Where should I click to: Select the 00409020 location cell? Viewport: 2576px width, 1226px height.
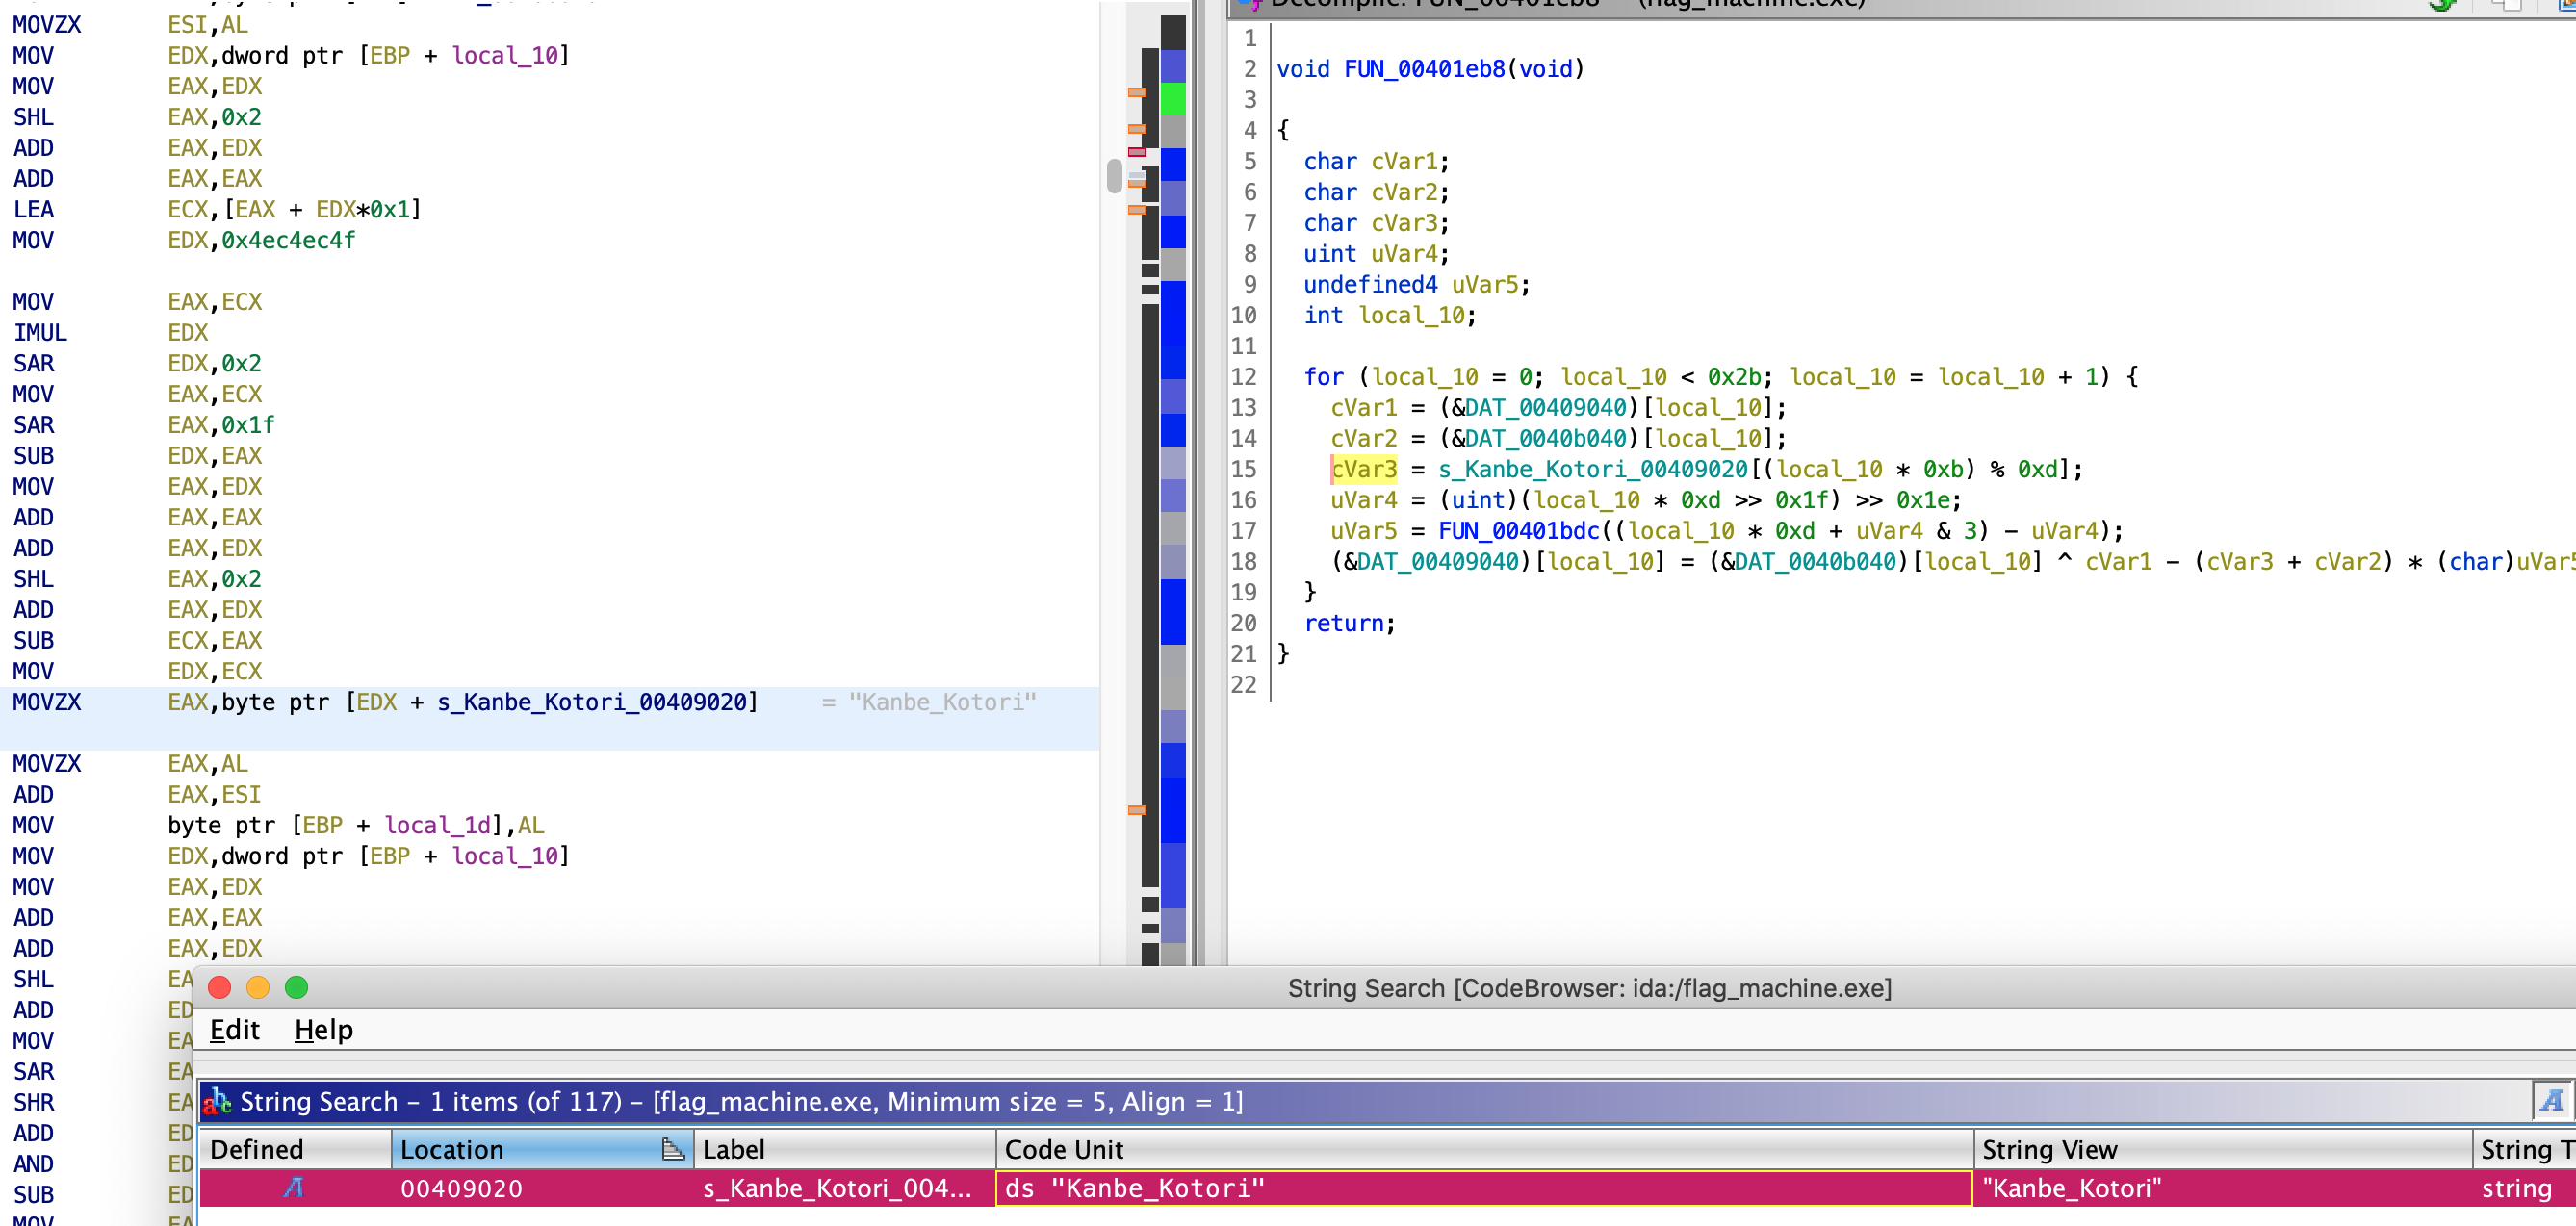542,1188
